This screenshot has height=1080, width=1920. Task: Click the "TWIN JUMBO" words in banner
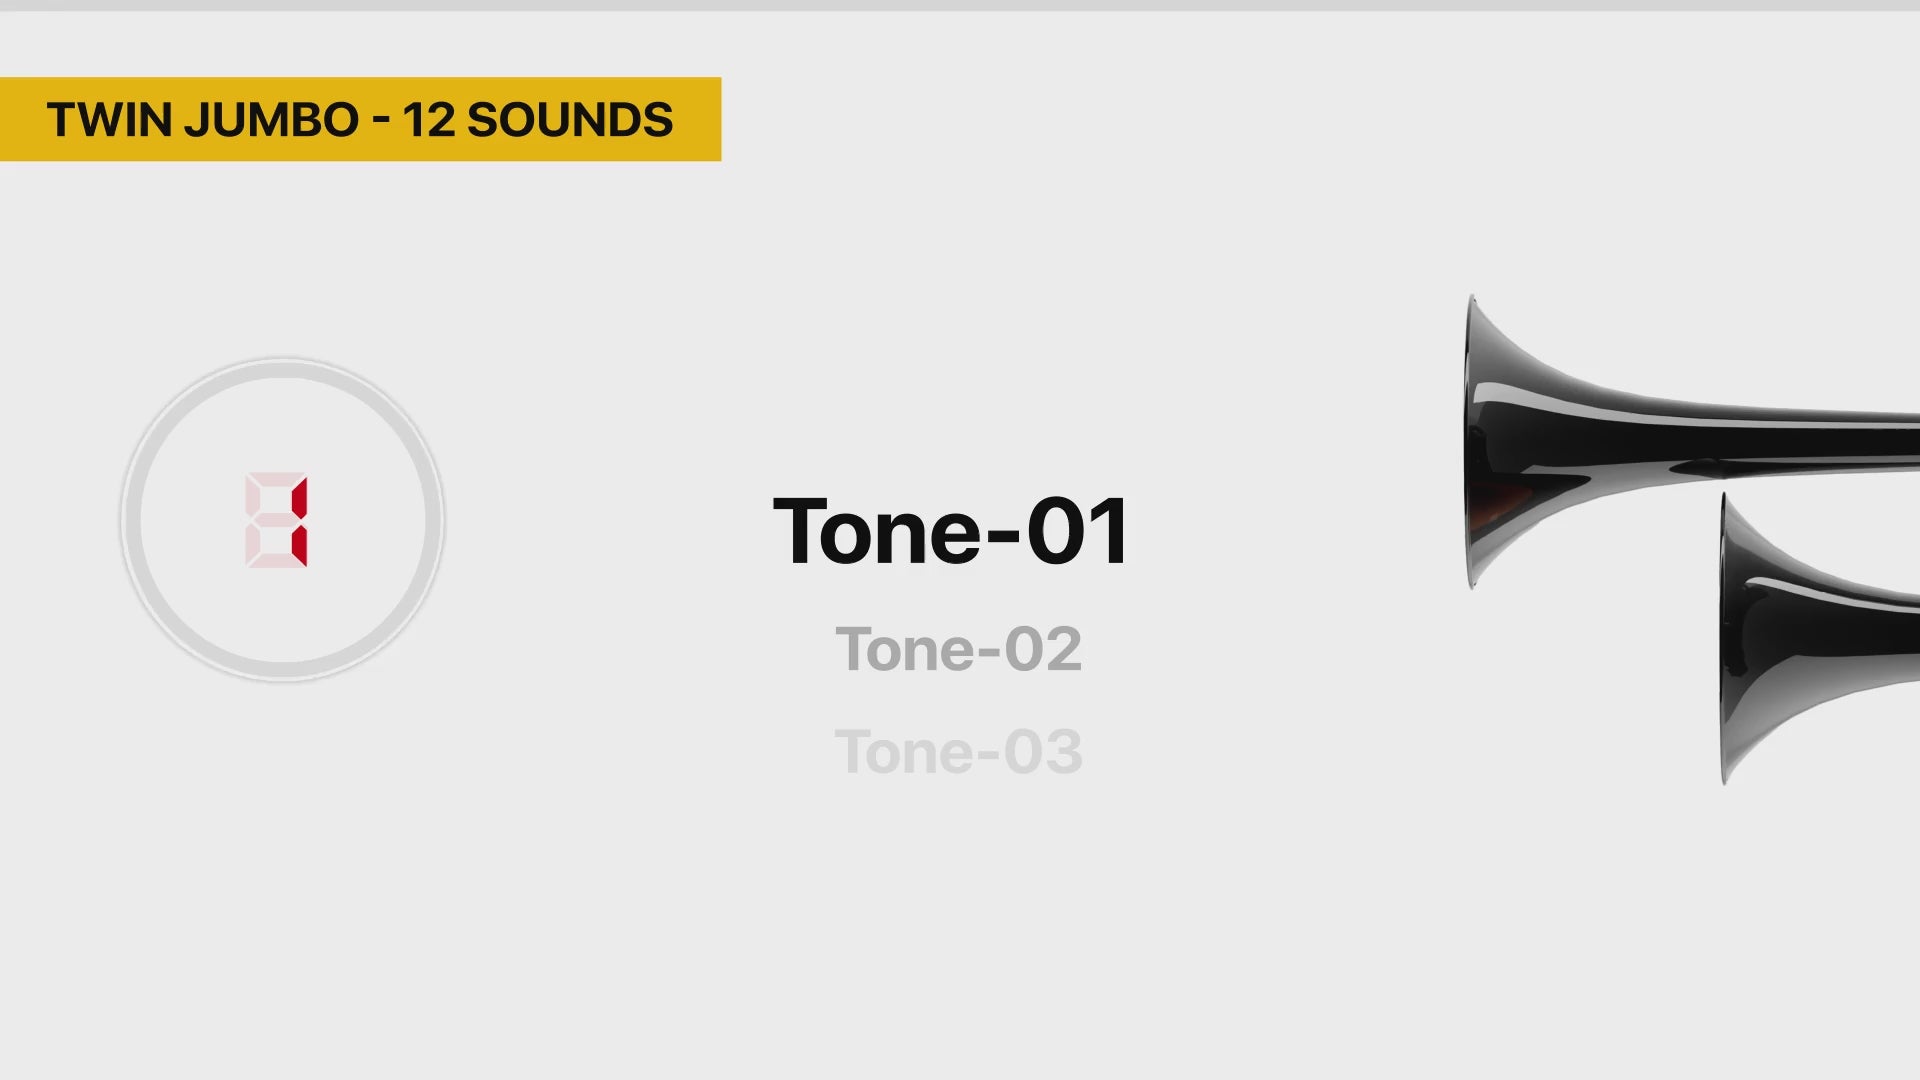pos(203,120)
